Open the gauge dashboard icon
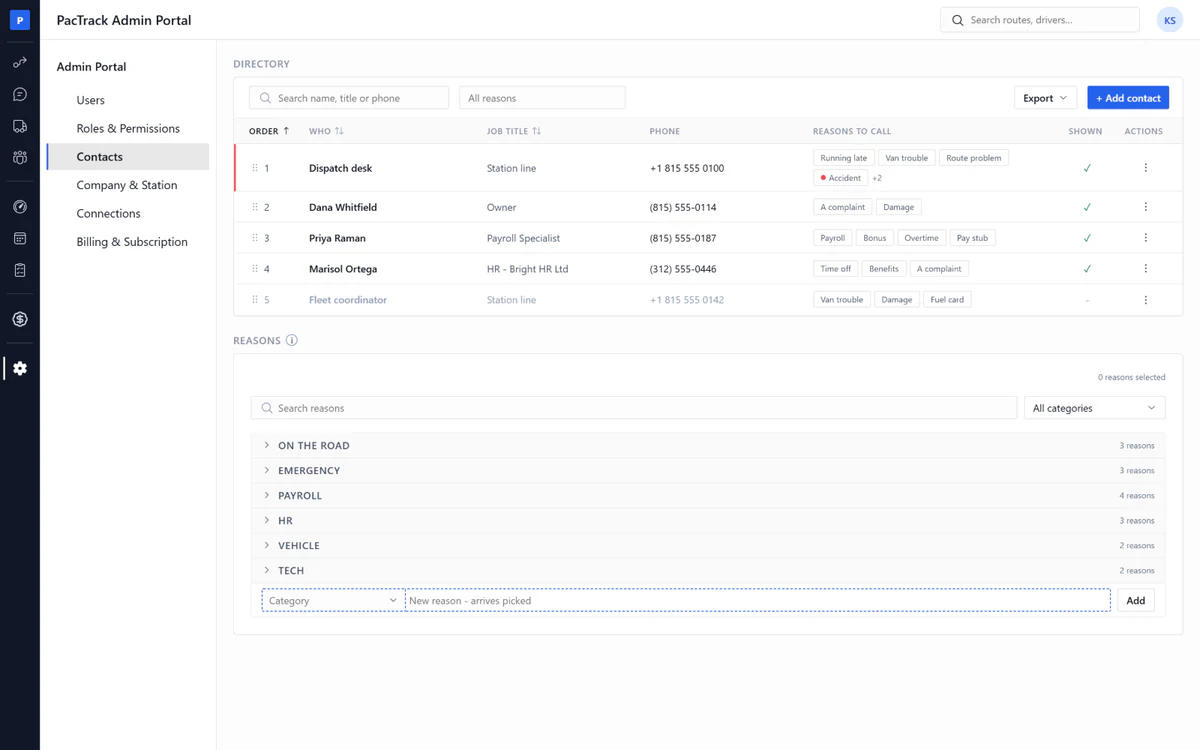 click(19, 207)
